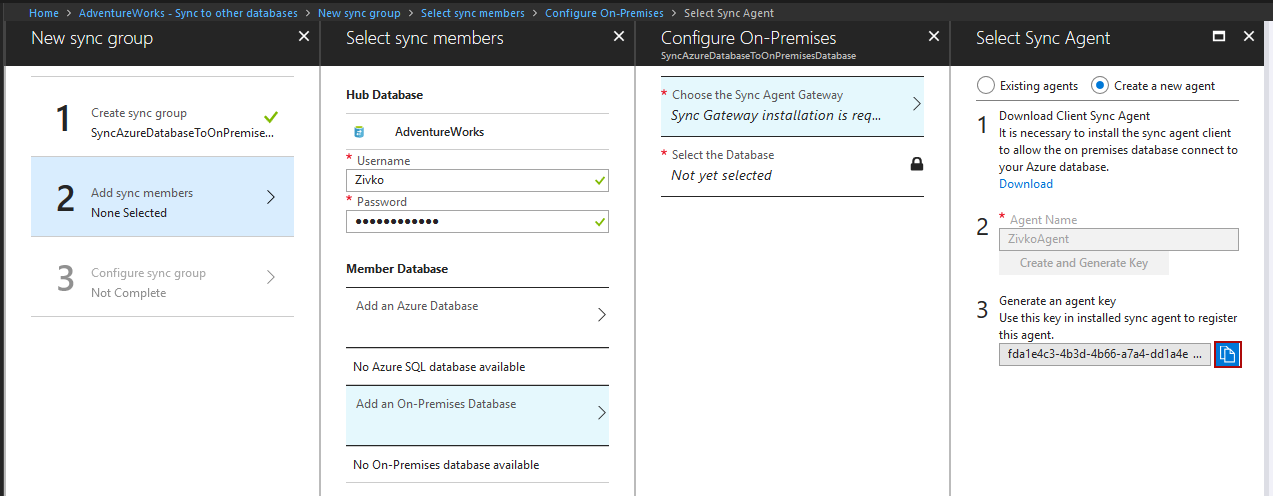1273x496 pixels.
Task: Copy the generated agent key
Action: coord(1227,354)
